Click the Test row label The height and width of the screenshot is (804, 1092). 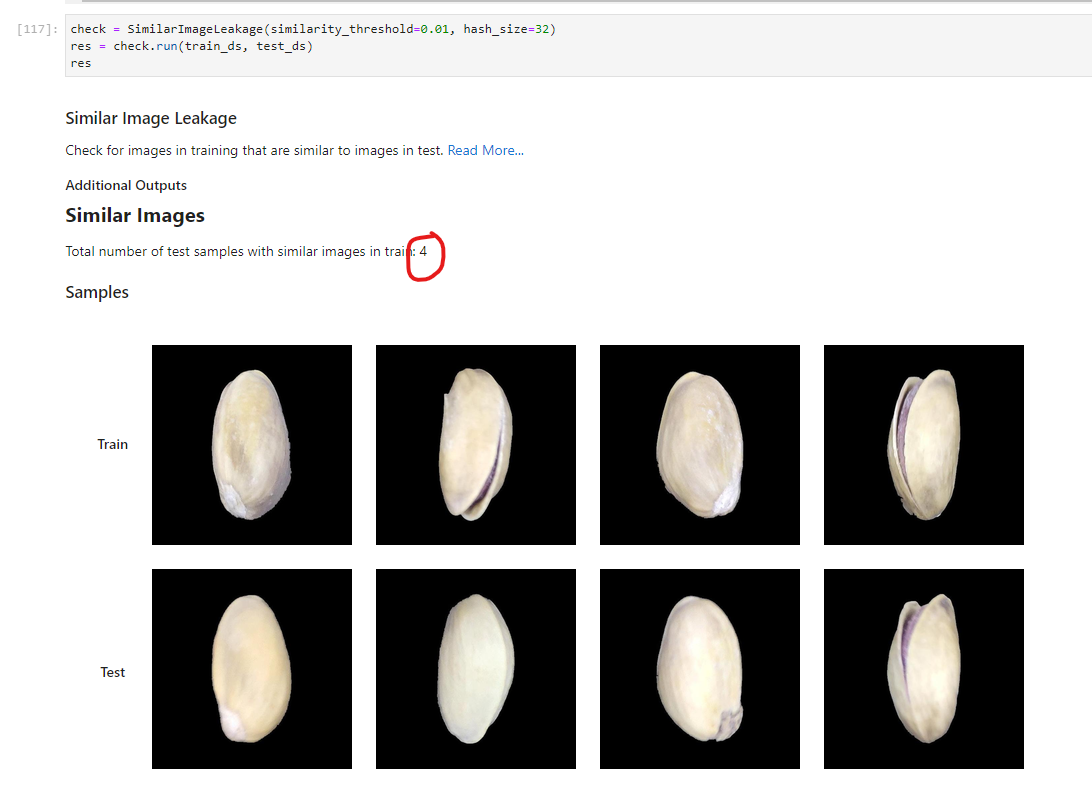(112, 672)
